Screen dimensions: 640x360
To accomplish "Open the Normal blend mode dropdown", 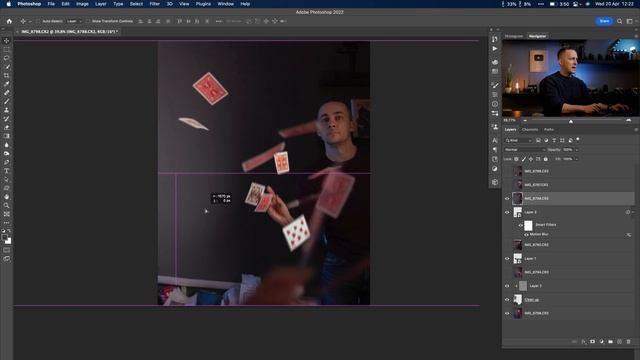I will click(524, 150).
